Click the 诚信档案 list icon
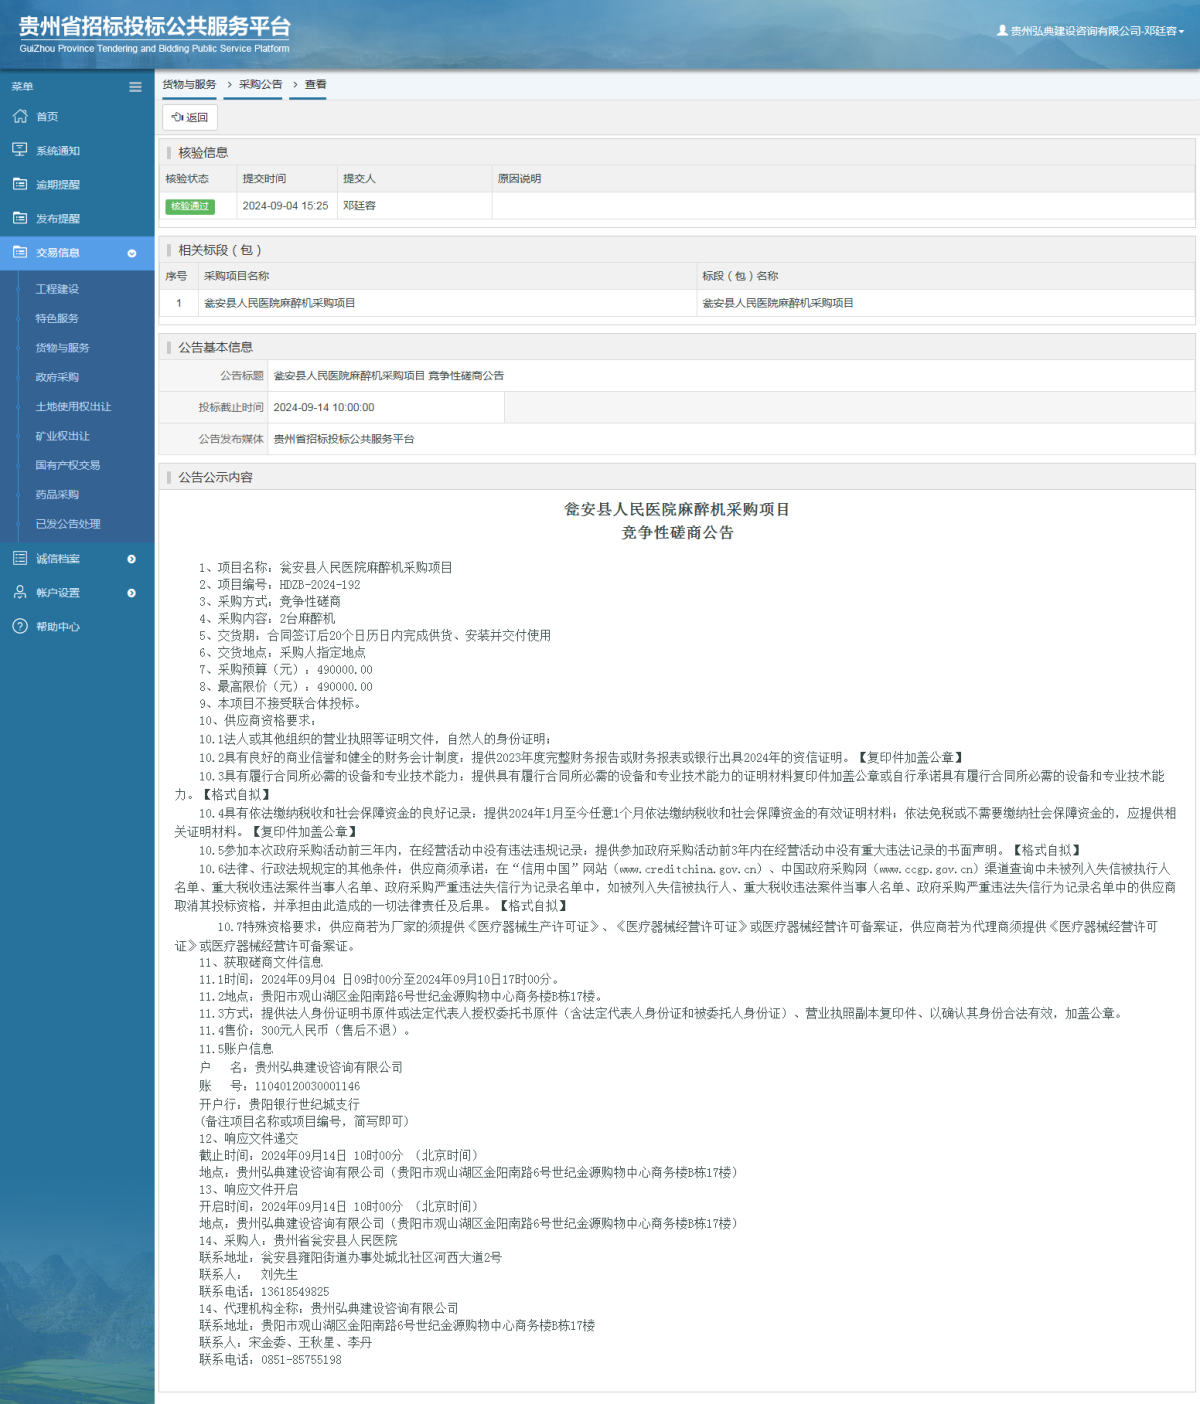Screen dimensions: 1200x1404 (20, 558)
